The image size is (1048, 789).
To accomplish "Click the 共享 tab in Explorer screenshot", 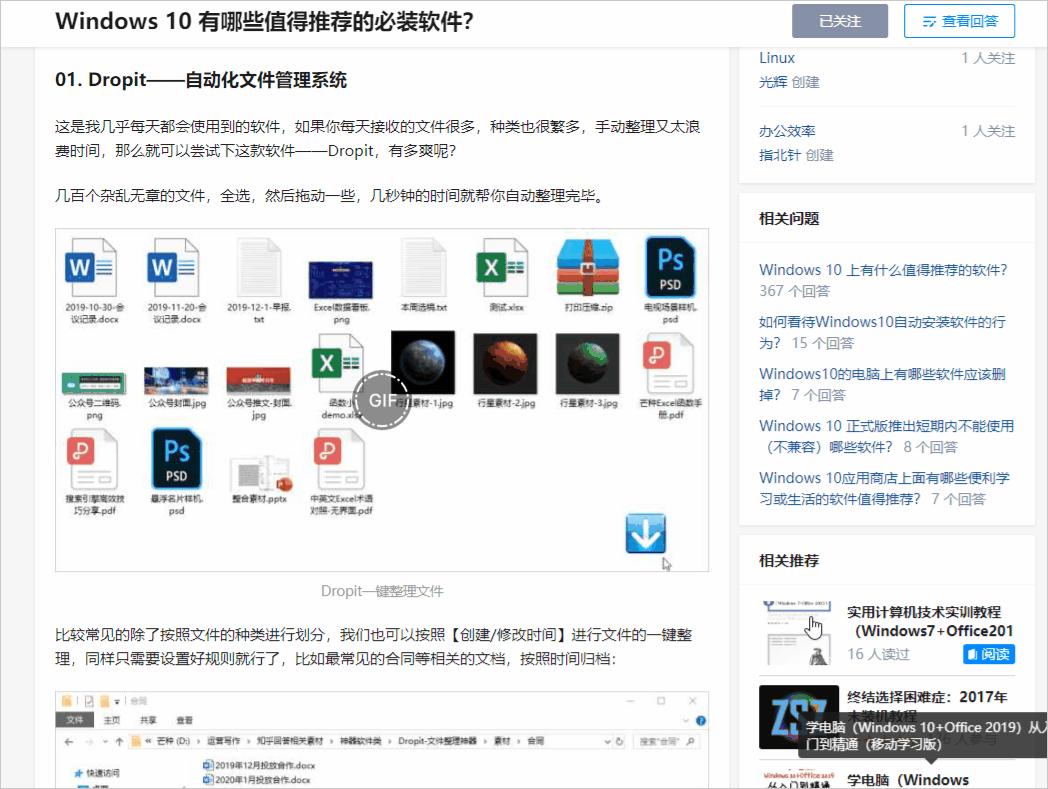I will coord(148,720).
